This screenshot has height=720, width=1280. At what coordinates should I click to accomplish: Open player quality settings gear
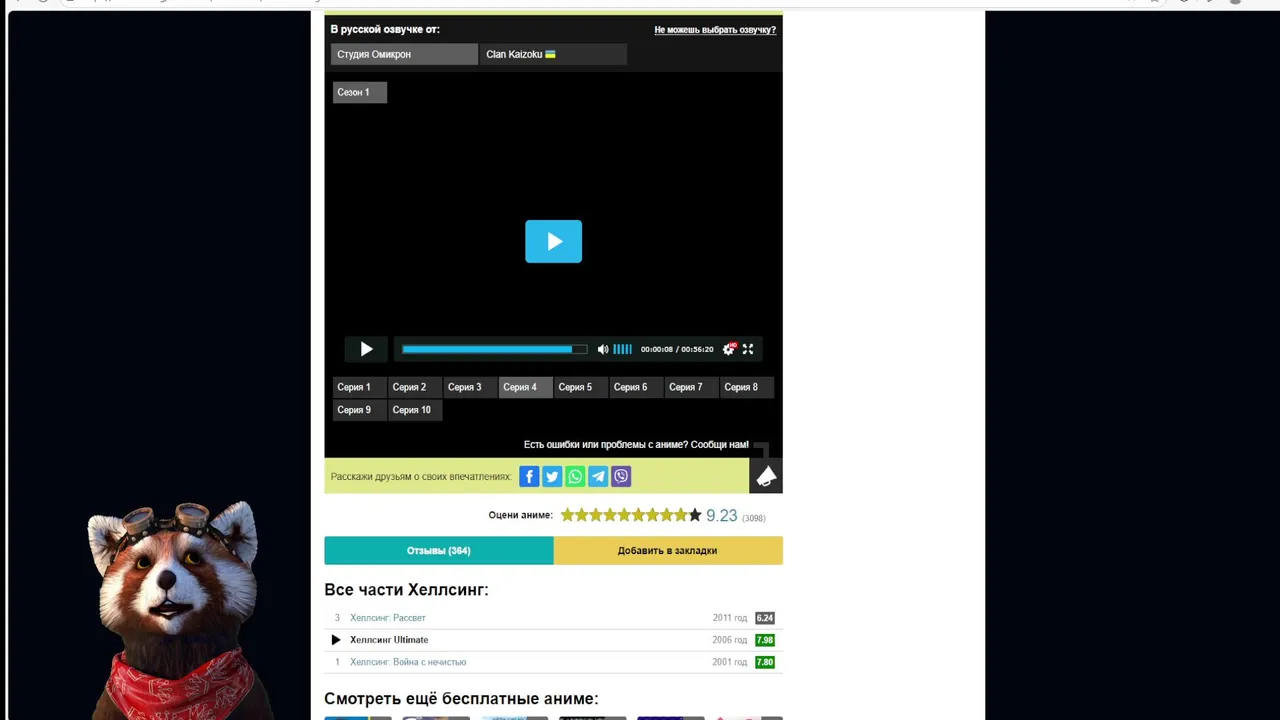729,349
